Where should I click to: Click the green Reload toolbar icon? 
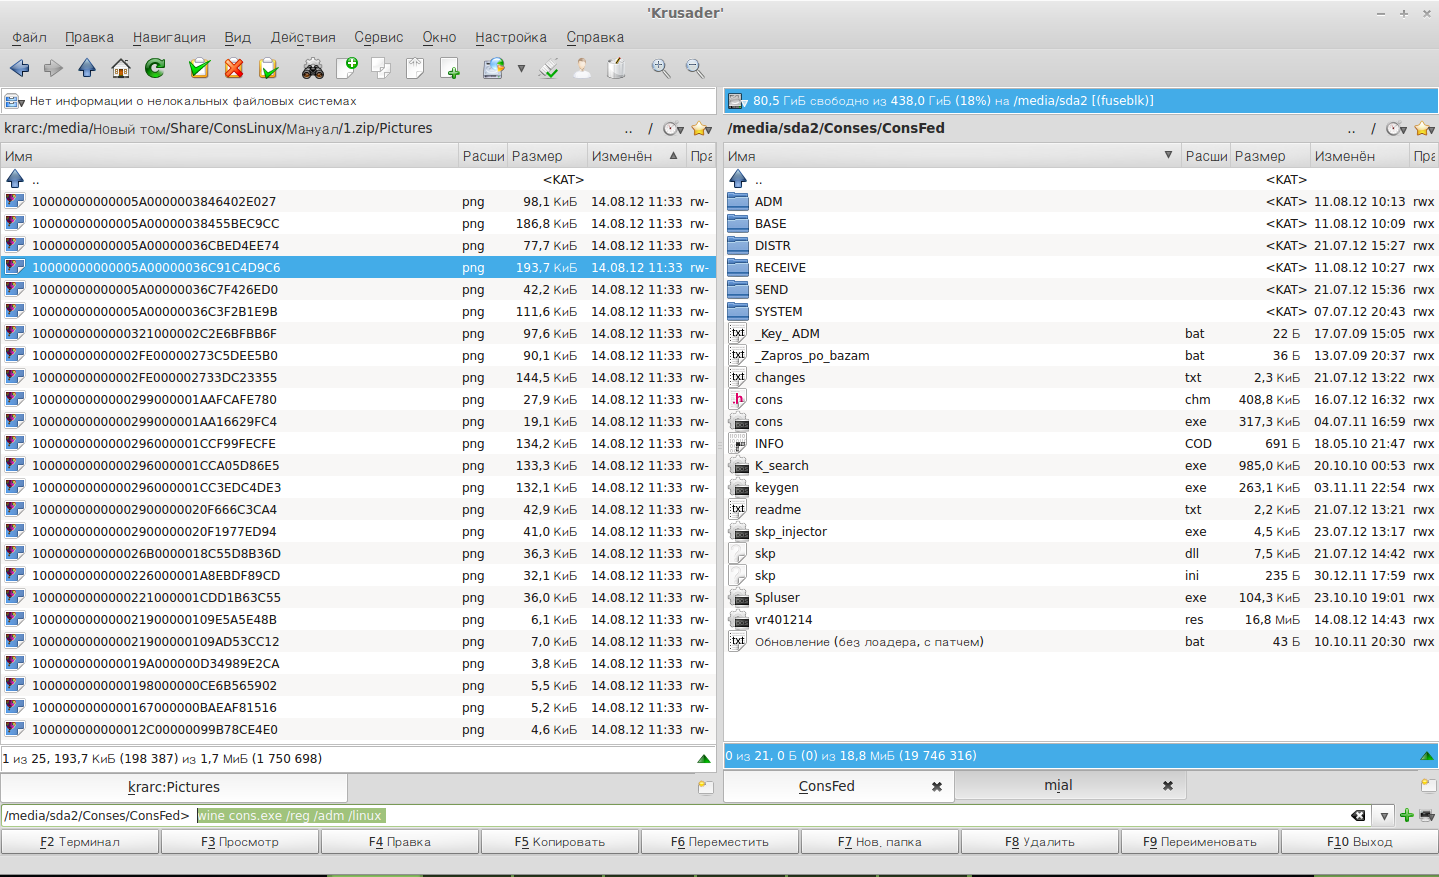(155, 68)
